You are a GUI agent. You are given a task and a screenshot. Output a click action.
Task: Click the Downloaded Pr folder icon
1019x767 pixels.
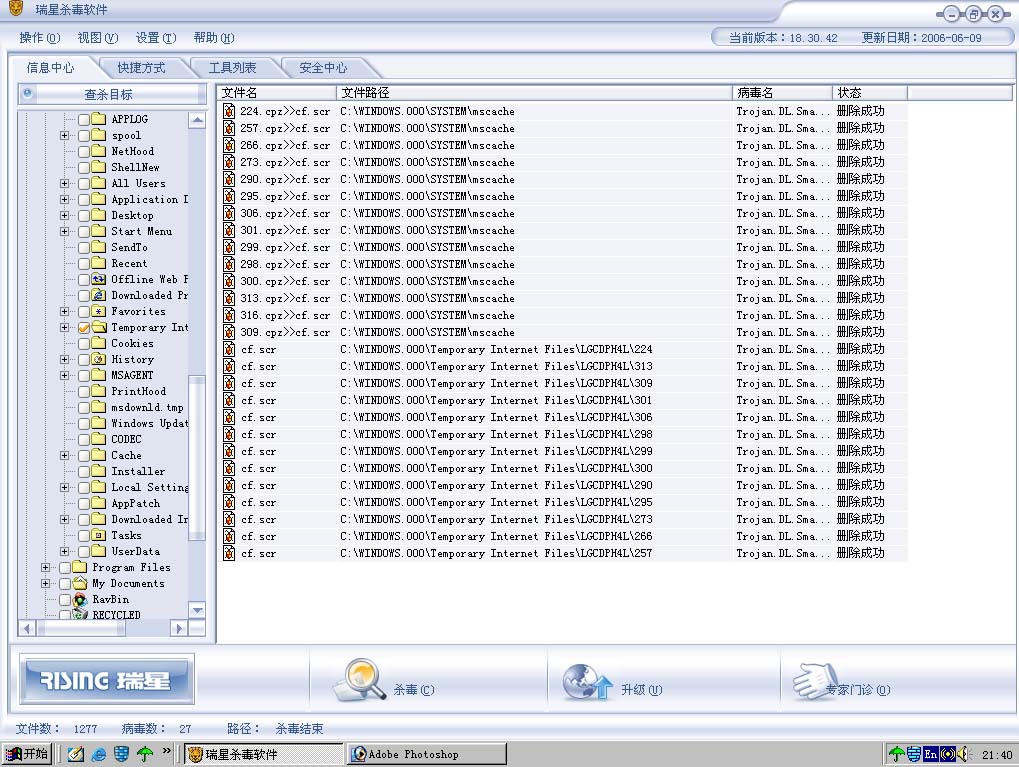click(x=99, y=295)
